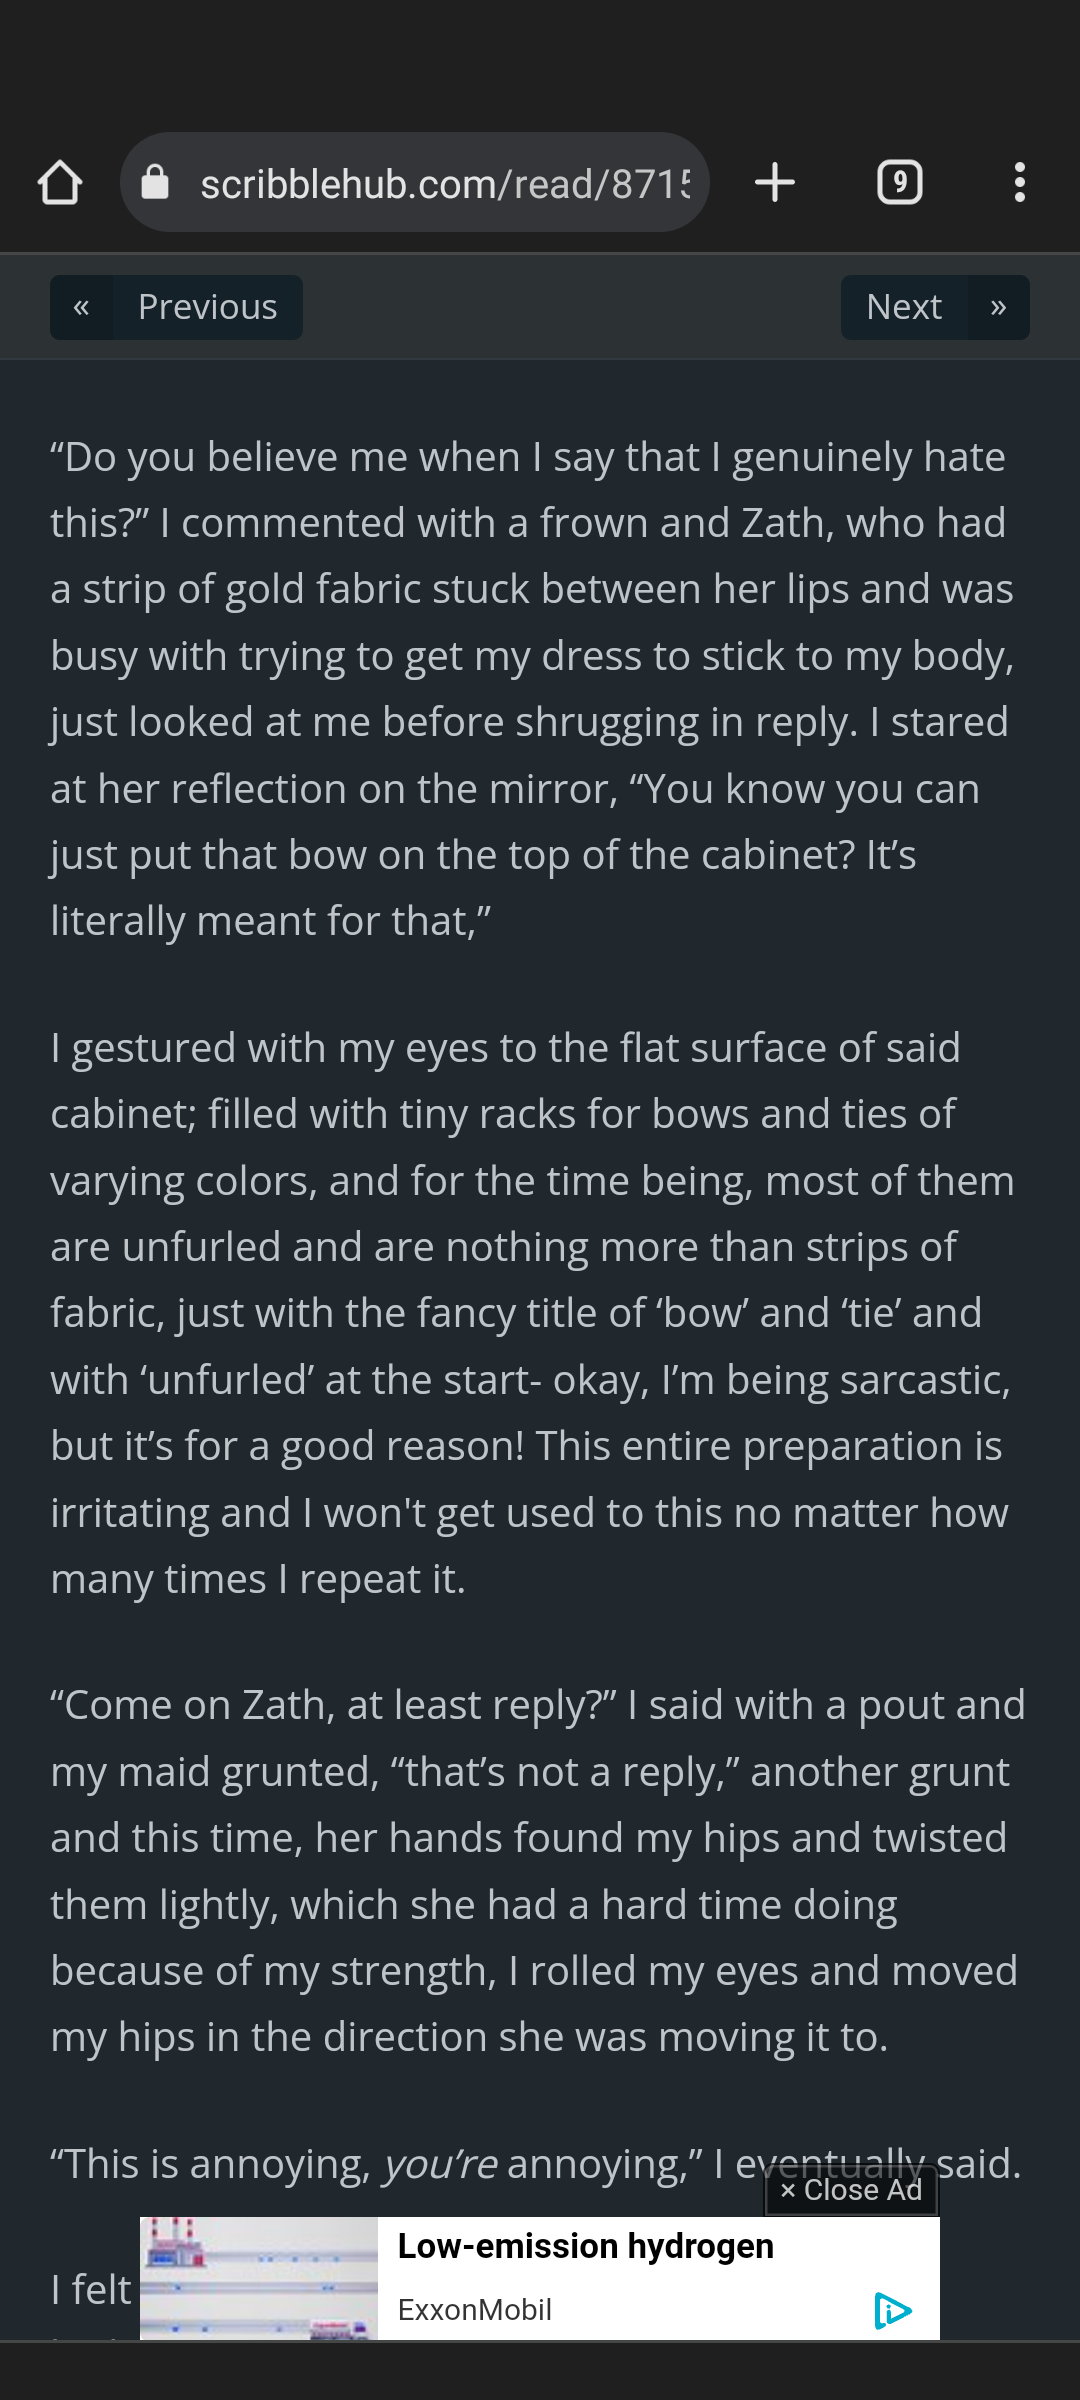Open the three-dot browser menu
Viewport: 1080px width, 2400px height.
pyautogui.click(x=1019, y=183)
